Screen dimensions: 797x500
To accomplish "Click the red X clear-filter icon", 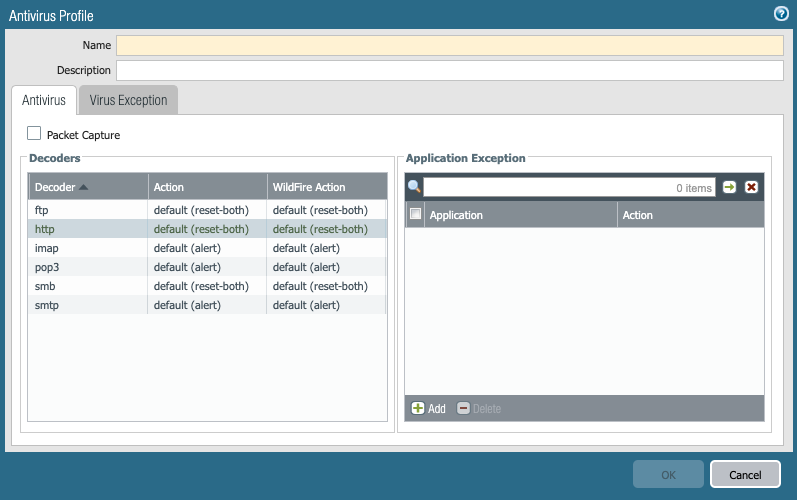I will click(752, 187).
